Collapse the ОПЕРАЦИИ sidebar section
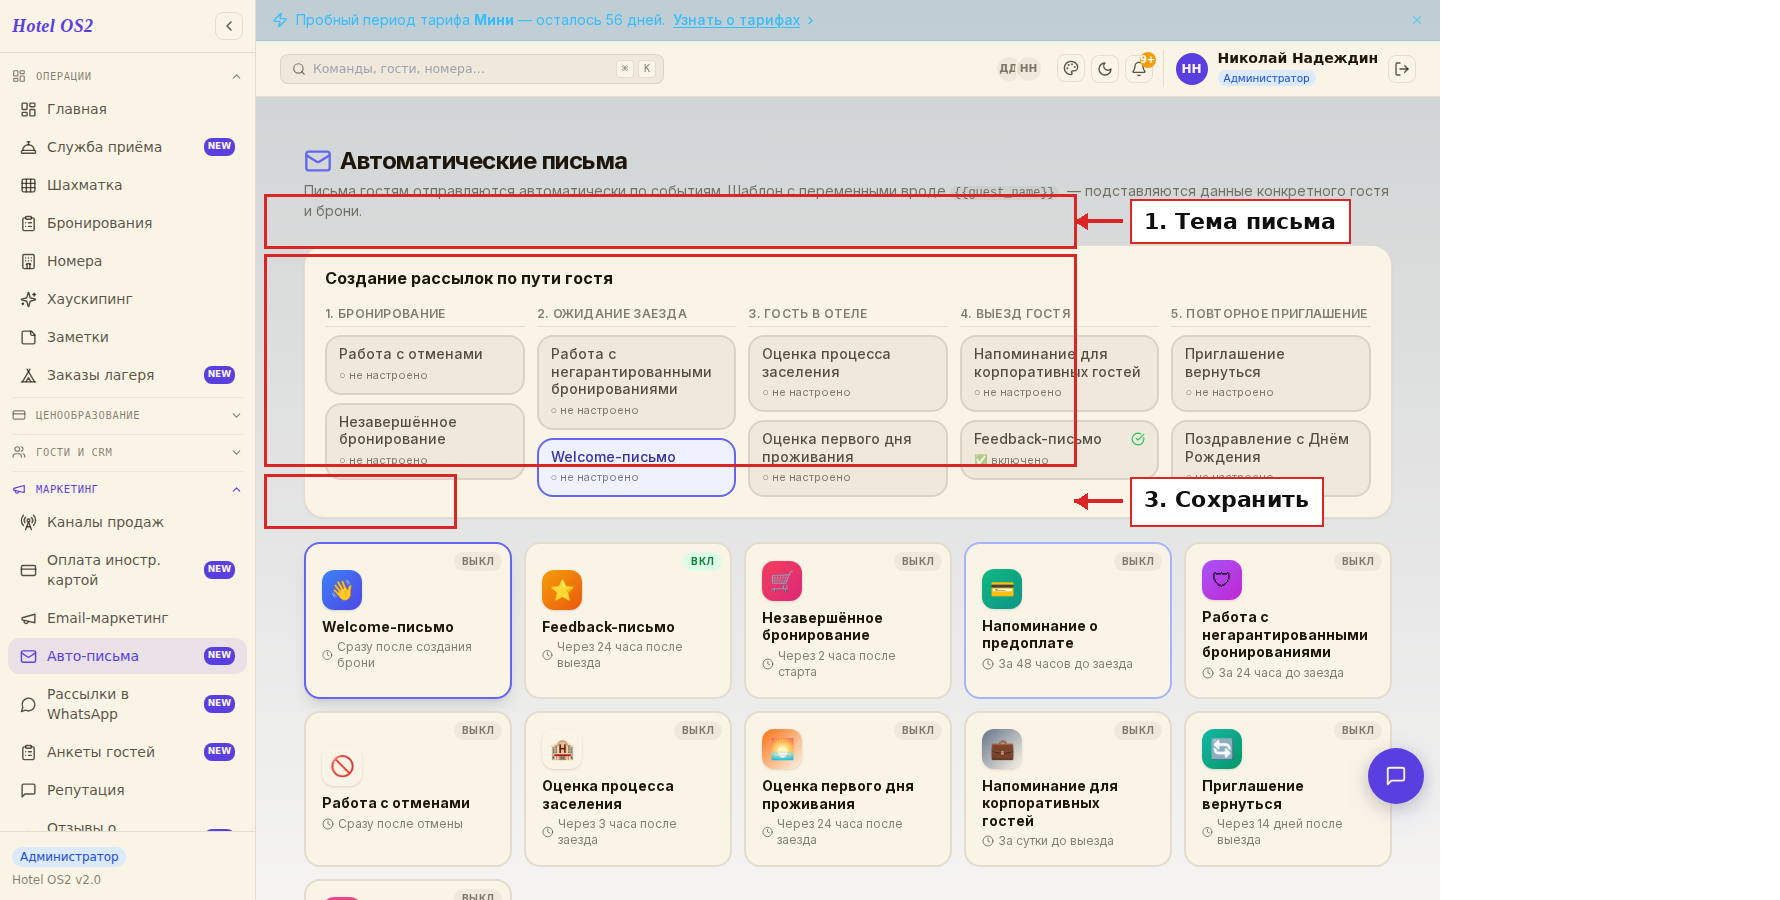This screenshot has height=900, width=1780. click(x=127, y=76)
